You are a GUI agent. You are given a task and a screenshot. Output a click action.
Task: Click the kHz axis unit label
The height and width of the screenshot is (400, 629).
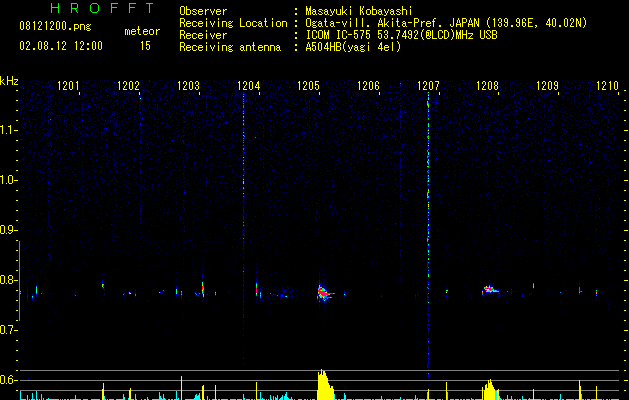click(9, 81)
